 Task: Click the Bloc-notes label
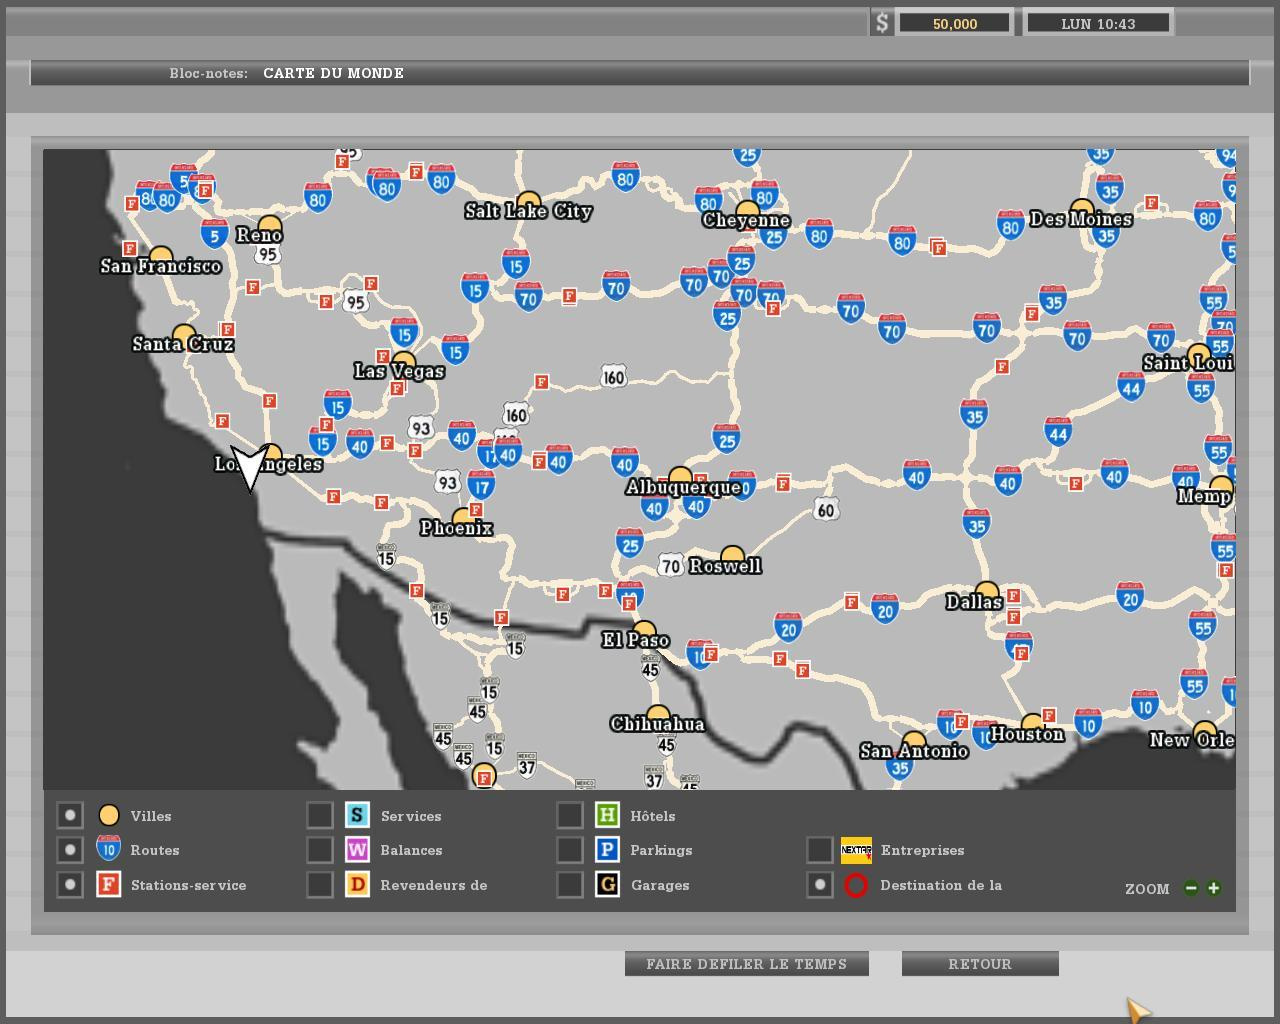(208, 73)
